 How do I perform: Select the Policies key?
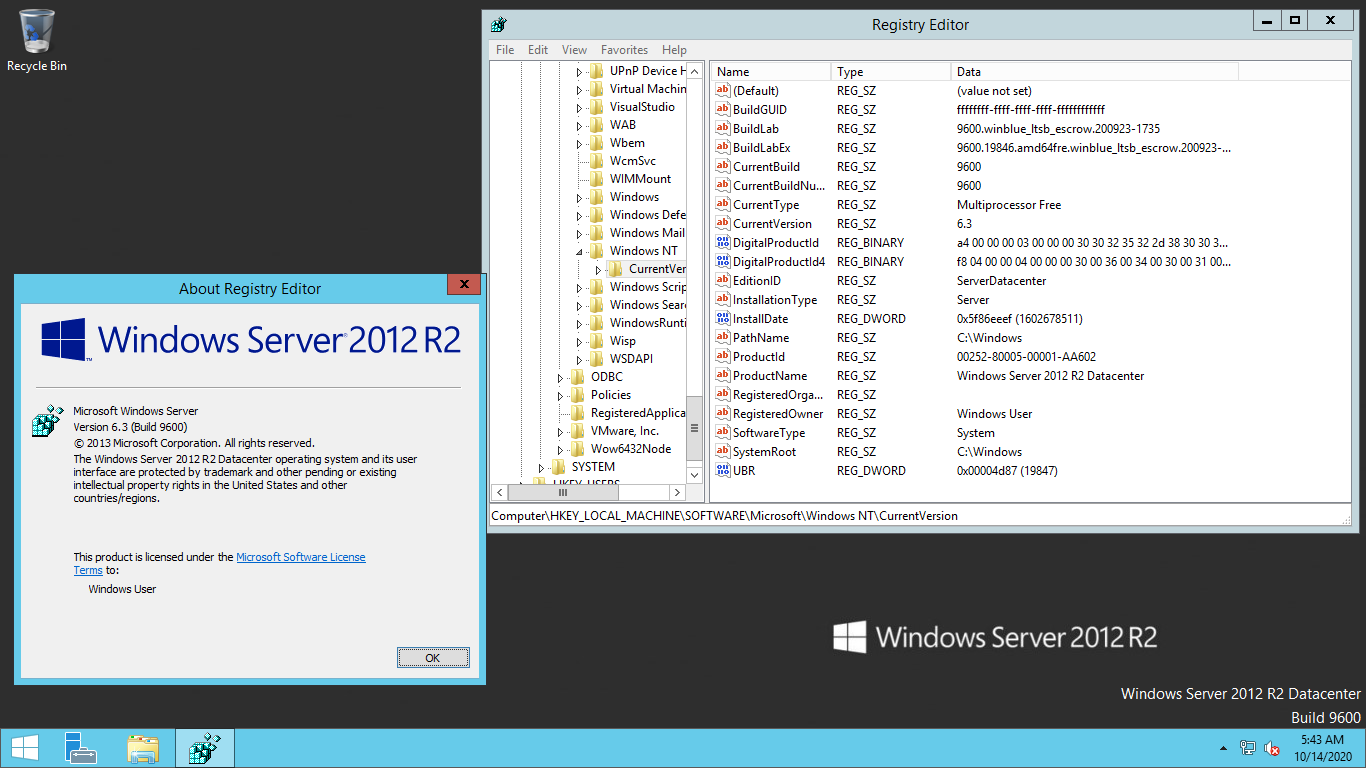[x=610, y=395]
